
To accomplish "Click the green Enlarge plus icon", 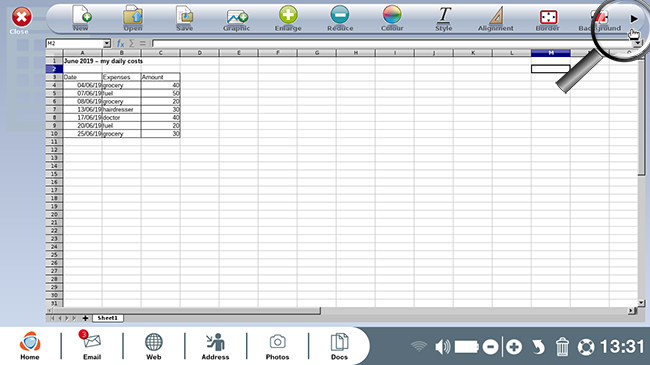I will click(288, 15).
